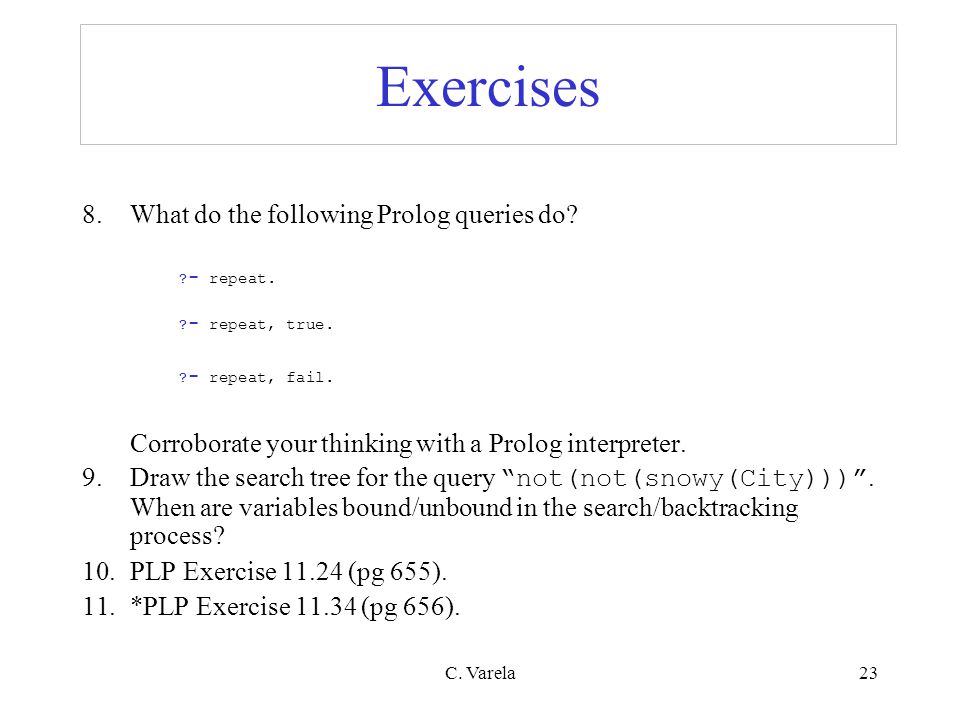Click exercise 8 question text
Viewport: 960px width, 720px height.
coord(354,215)
